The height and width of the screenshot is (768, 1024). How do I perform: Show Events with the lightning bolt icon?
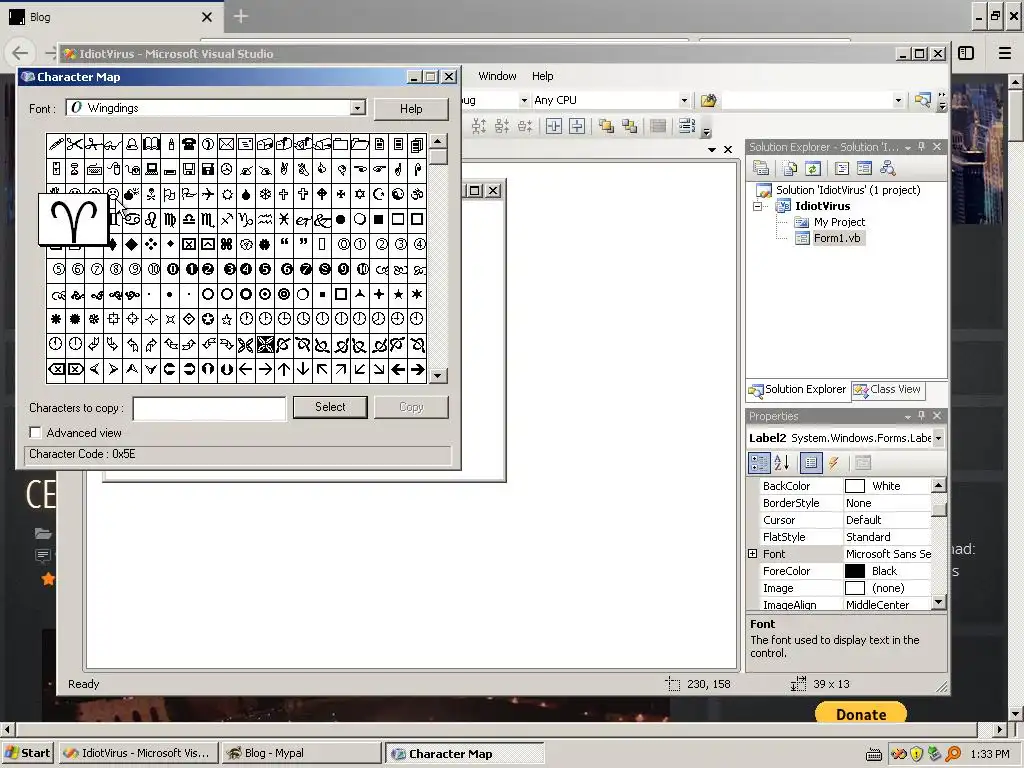(x=833, y=463)
